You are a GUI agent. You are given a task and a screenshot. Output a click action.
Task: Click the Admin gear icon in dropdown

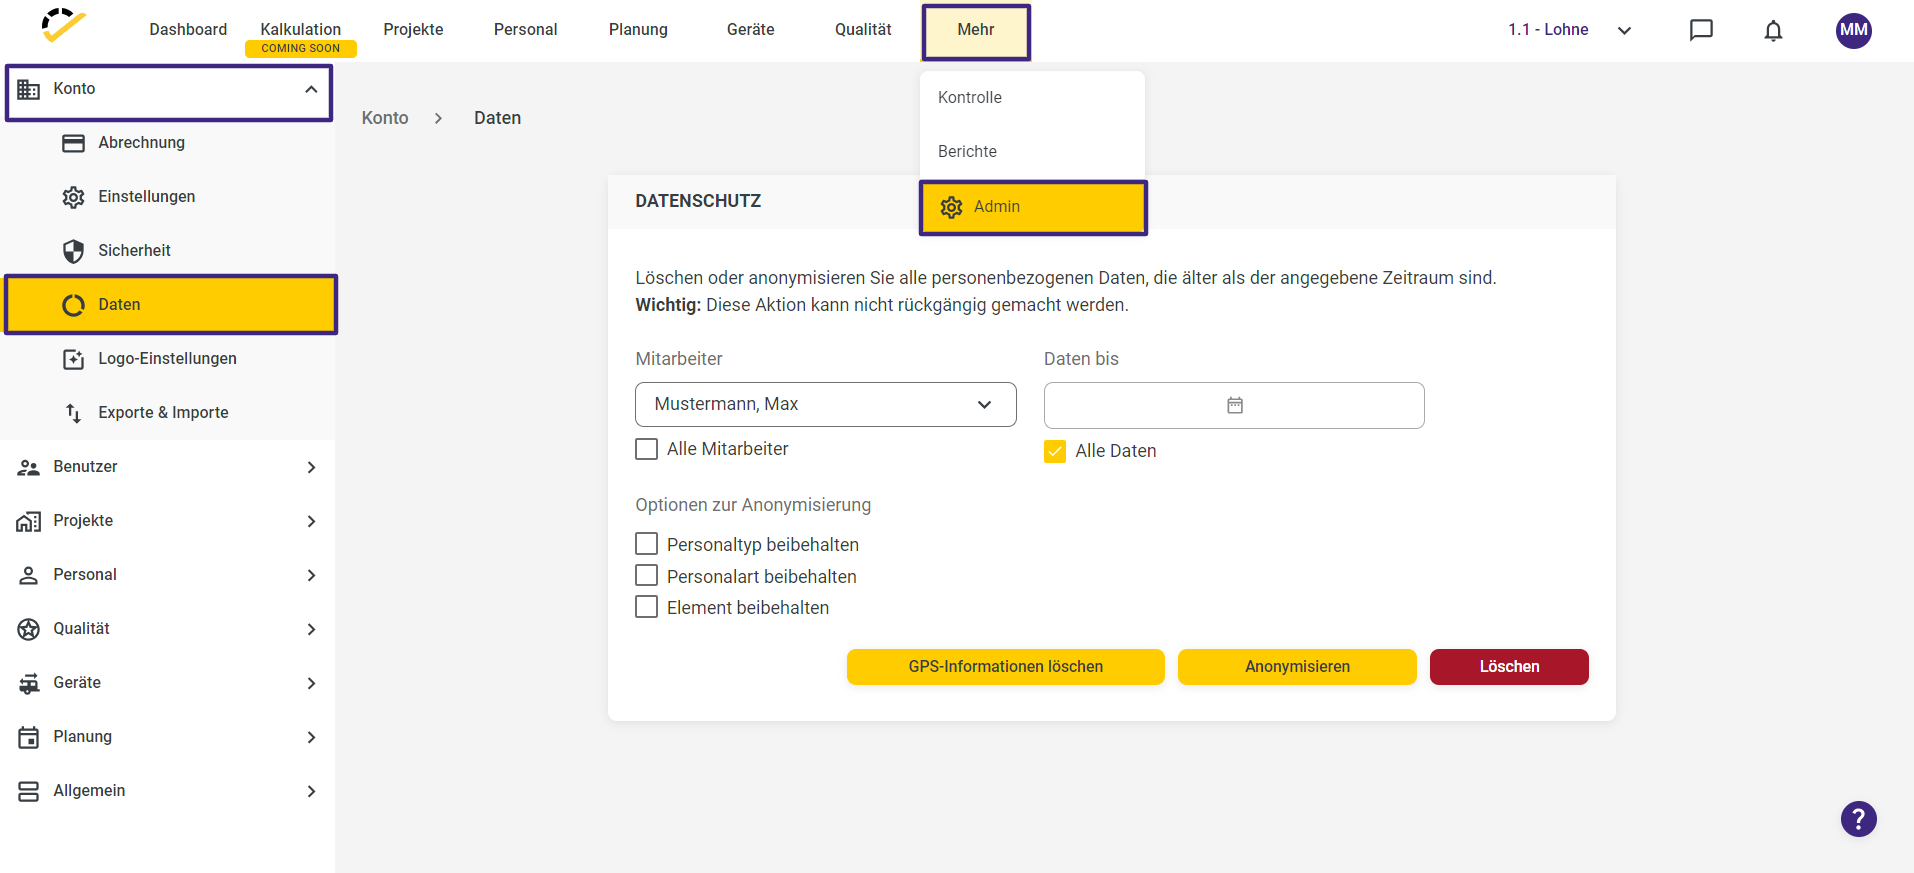point(951,207)
